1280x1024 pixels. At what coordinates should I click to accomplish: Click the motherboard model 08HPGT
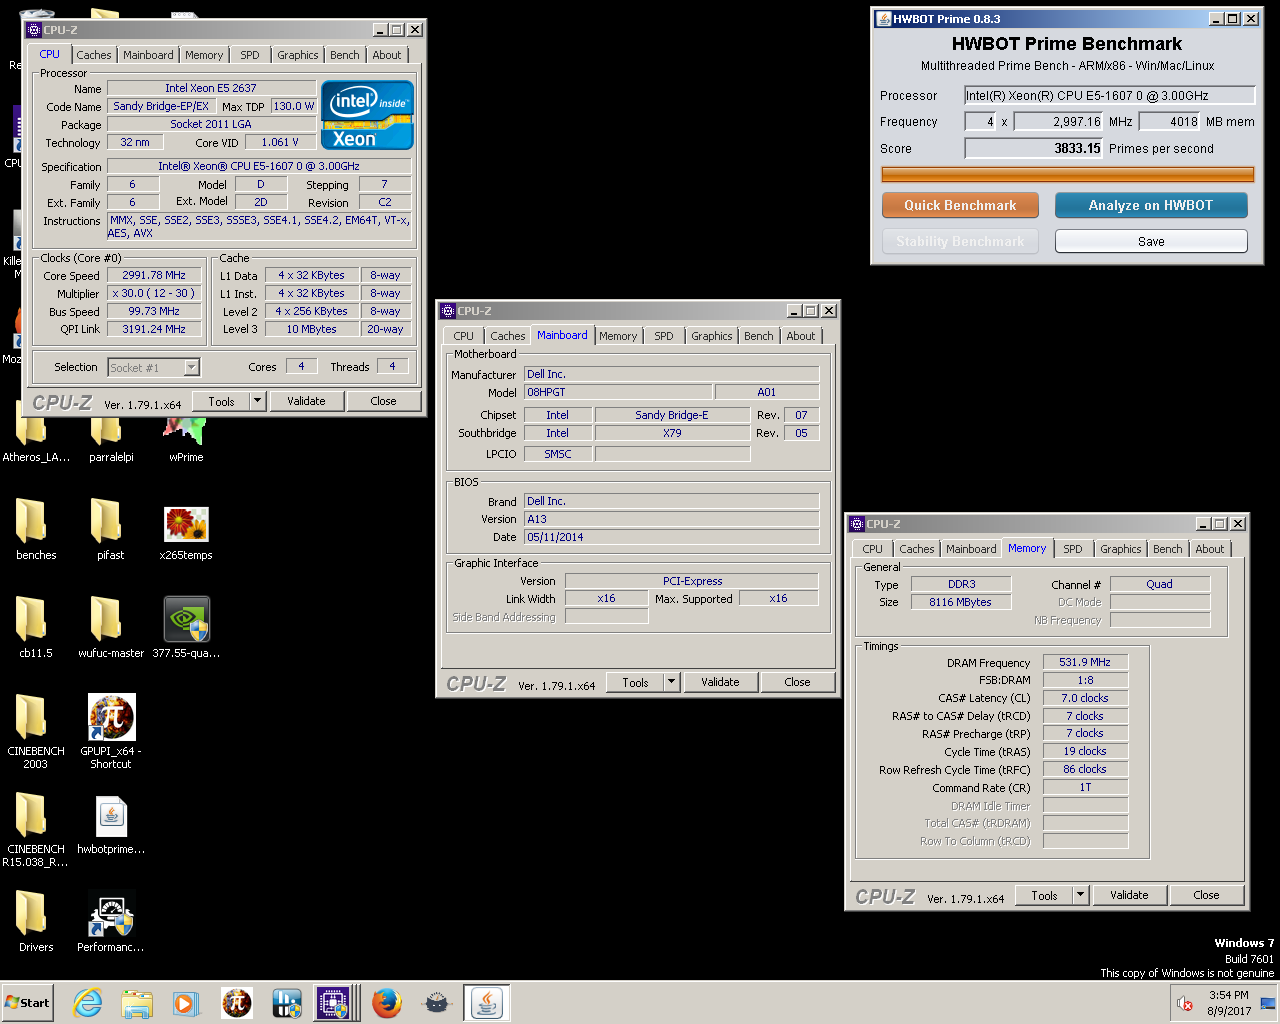coord(618,392)
